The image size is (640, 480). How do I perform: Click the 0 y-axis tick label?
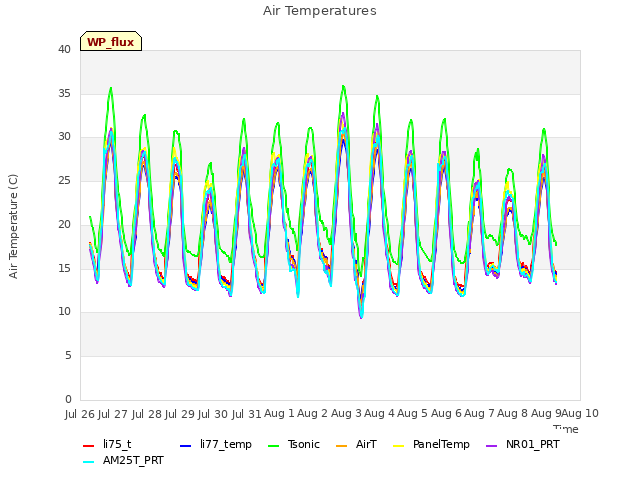[68, 400]
